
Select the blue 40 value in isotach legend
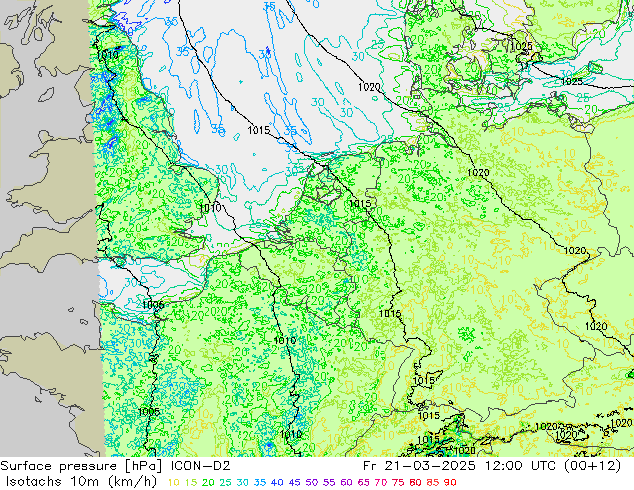pyautogui.click(x=277, y=482)
